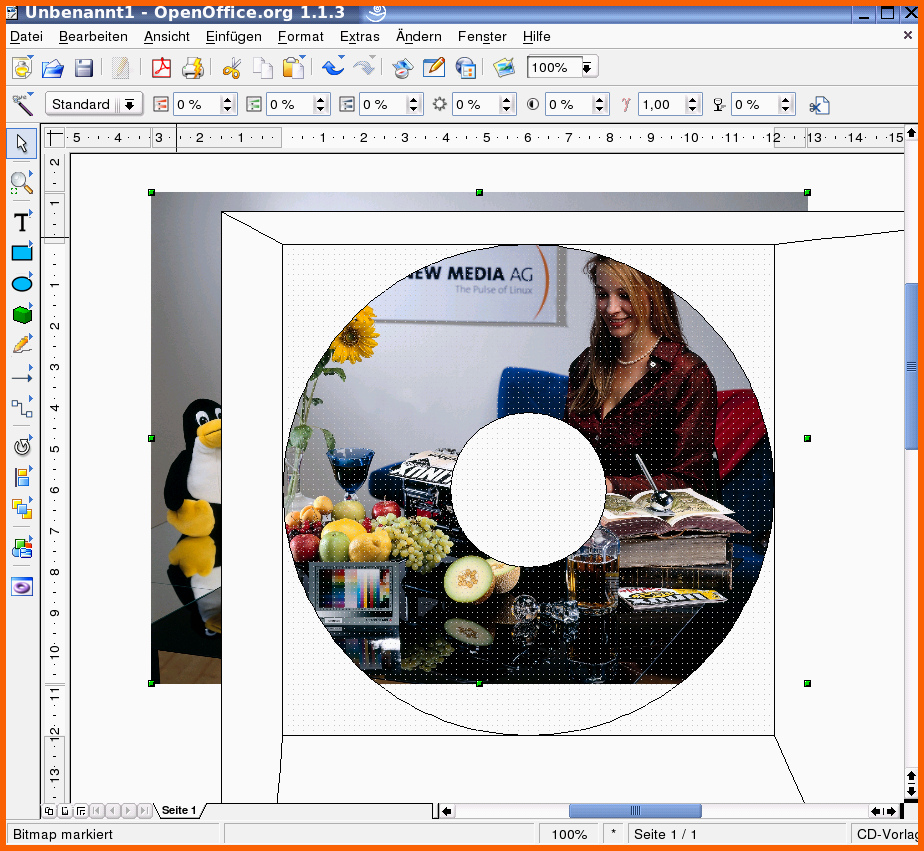Open the hyperlink dialog icon
The image size is (924, 851).
tap(466, 68)
